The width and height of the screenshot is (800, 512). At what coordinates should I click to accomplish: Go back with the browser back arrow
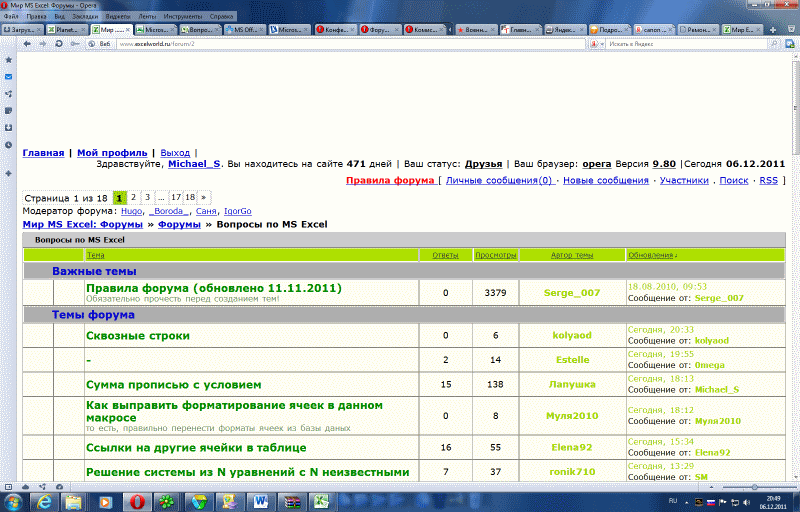click(27, 44)
